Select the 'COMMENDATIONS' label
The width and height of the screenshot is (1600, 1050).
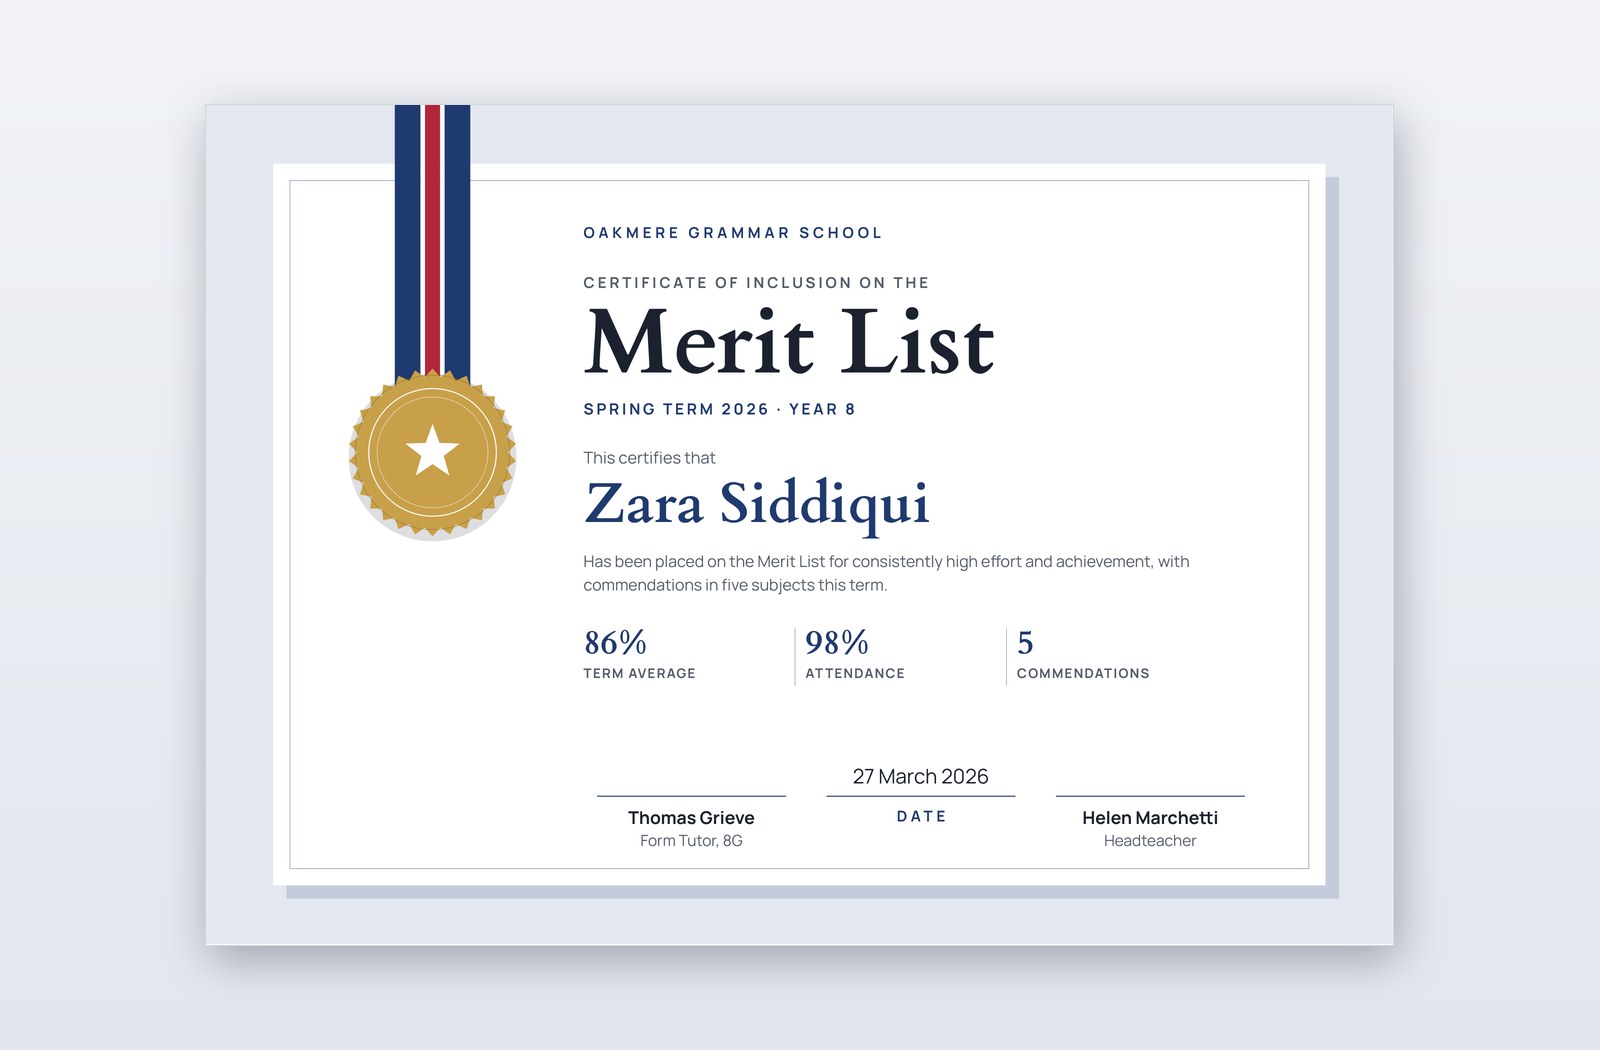click(1083, 673)
